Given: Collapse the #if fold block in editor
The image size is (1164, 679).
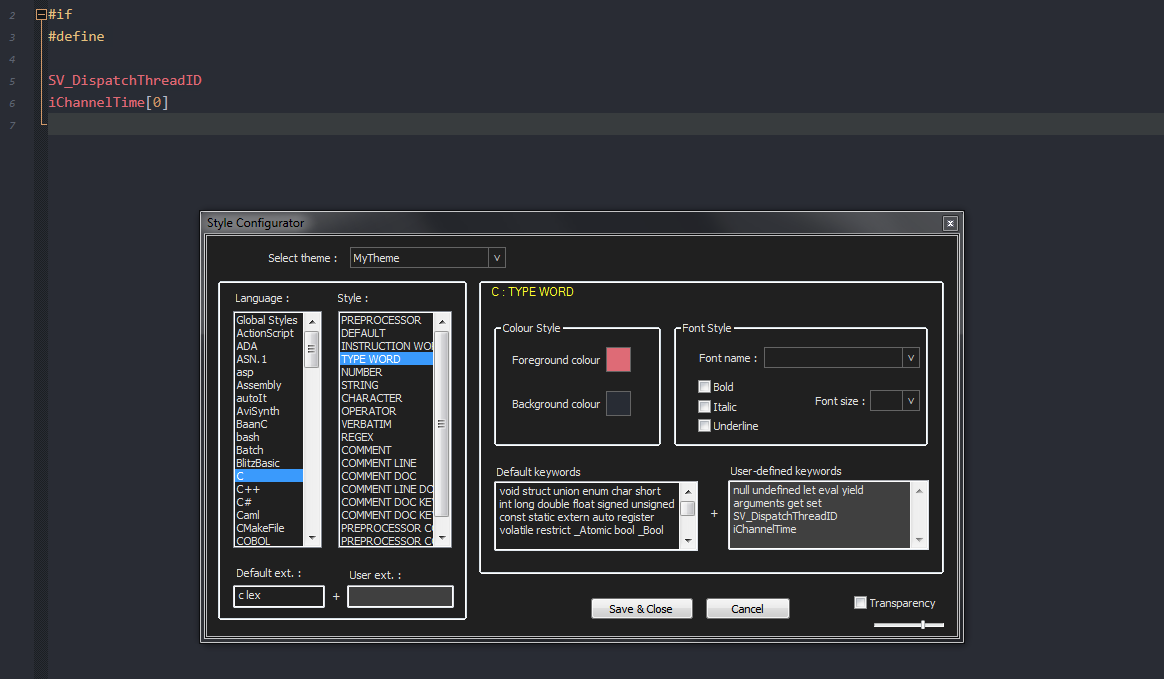Looking at the screenshot, I should (42, 14).
